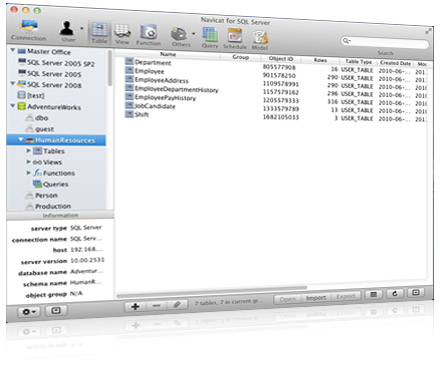Select the Shift table icon
The height and width of the screenshot is (370, 440).
(129, 114)
